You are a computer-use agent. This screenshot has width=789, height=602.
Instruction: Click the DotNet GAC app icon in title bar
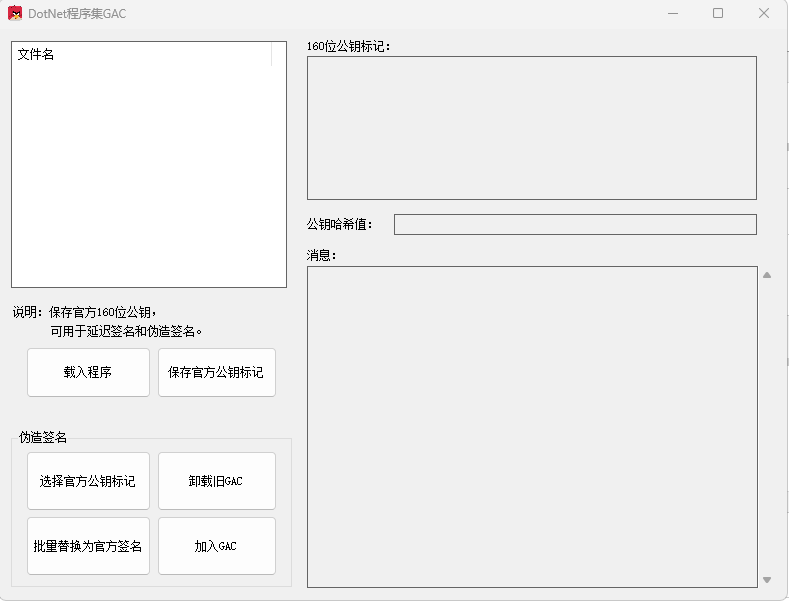[x=15, y=14]
